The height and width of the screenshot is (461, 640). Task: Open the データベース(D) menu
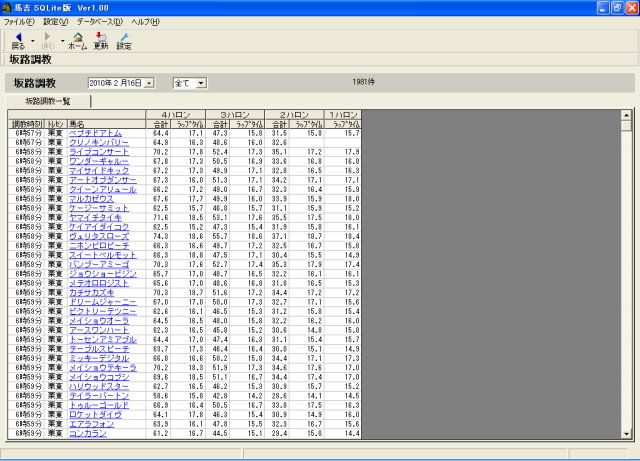[x=100, y=22]
